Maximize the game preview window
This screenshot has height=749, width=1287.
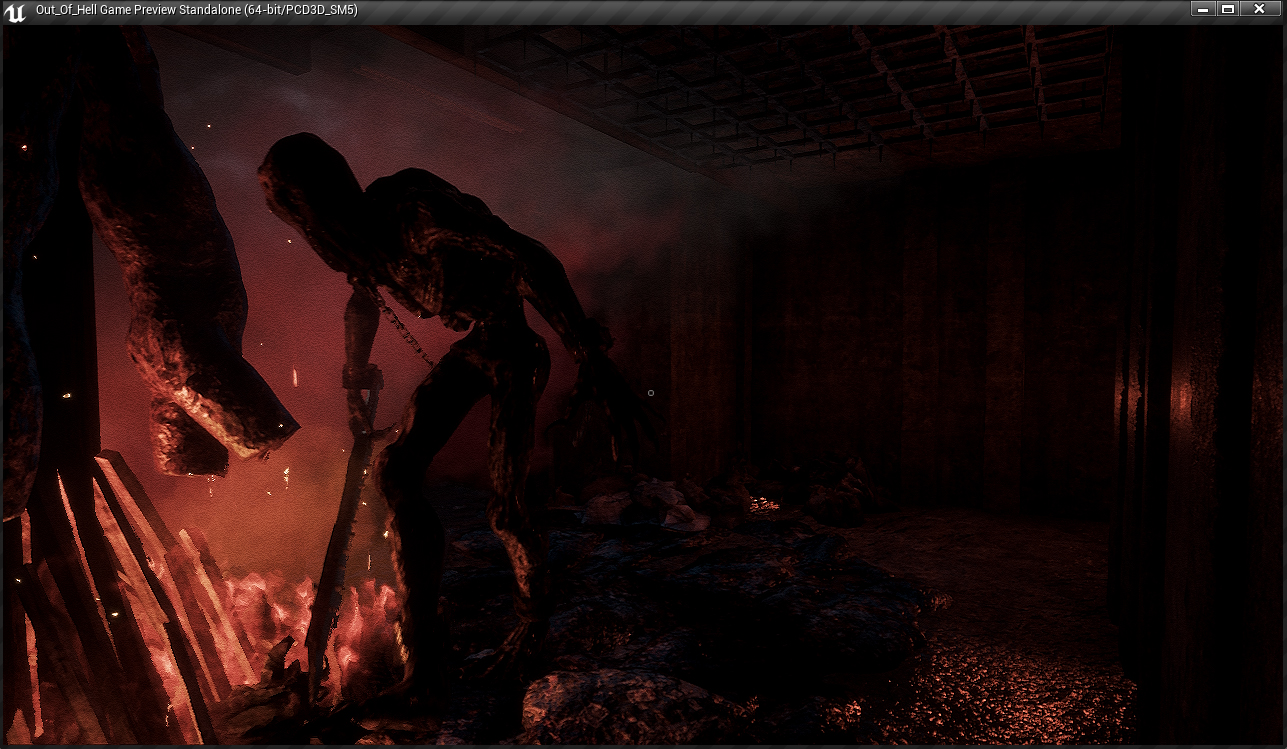pos(1228,9)
